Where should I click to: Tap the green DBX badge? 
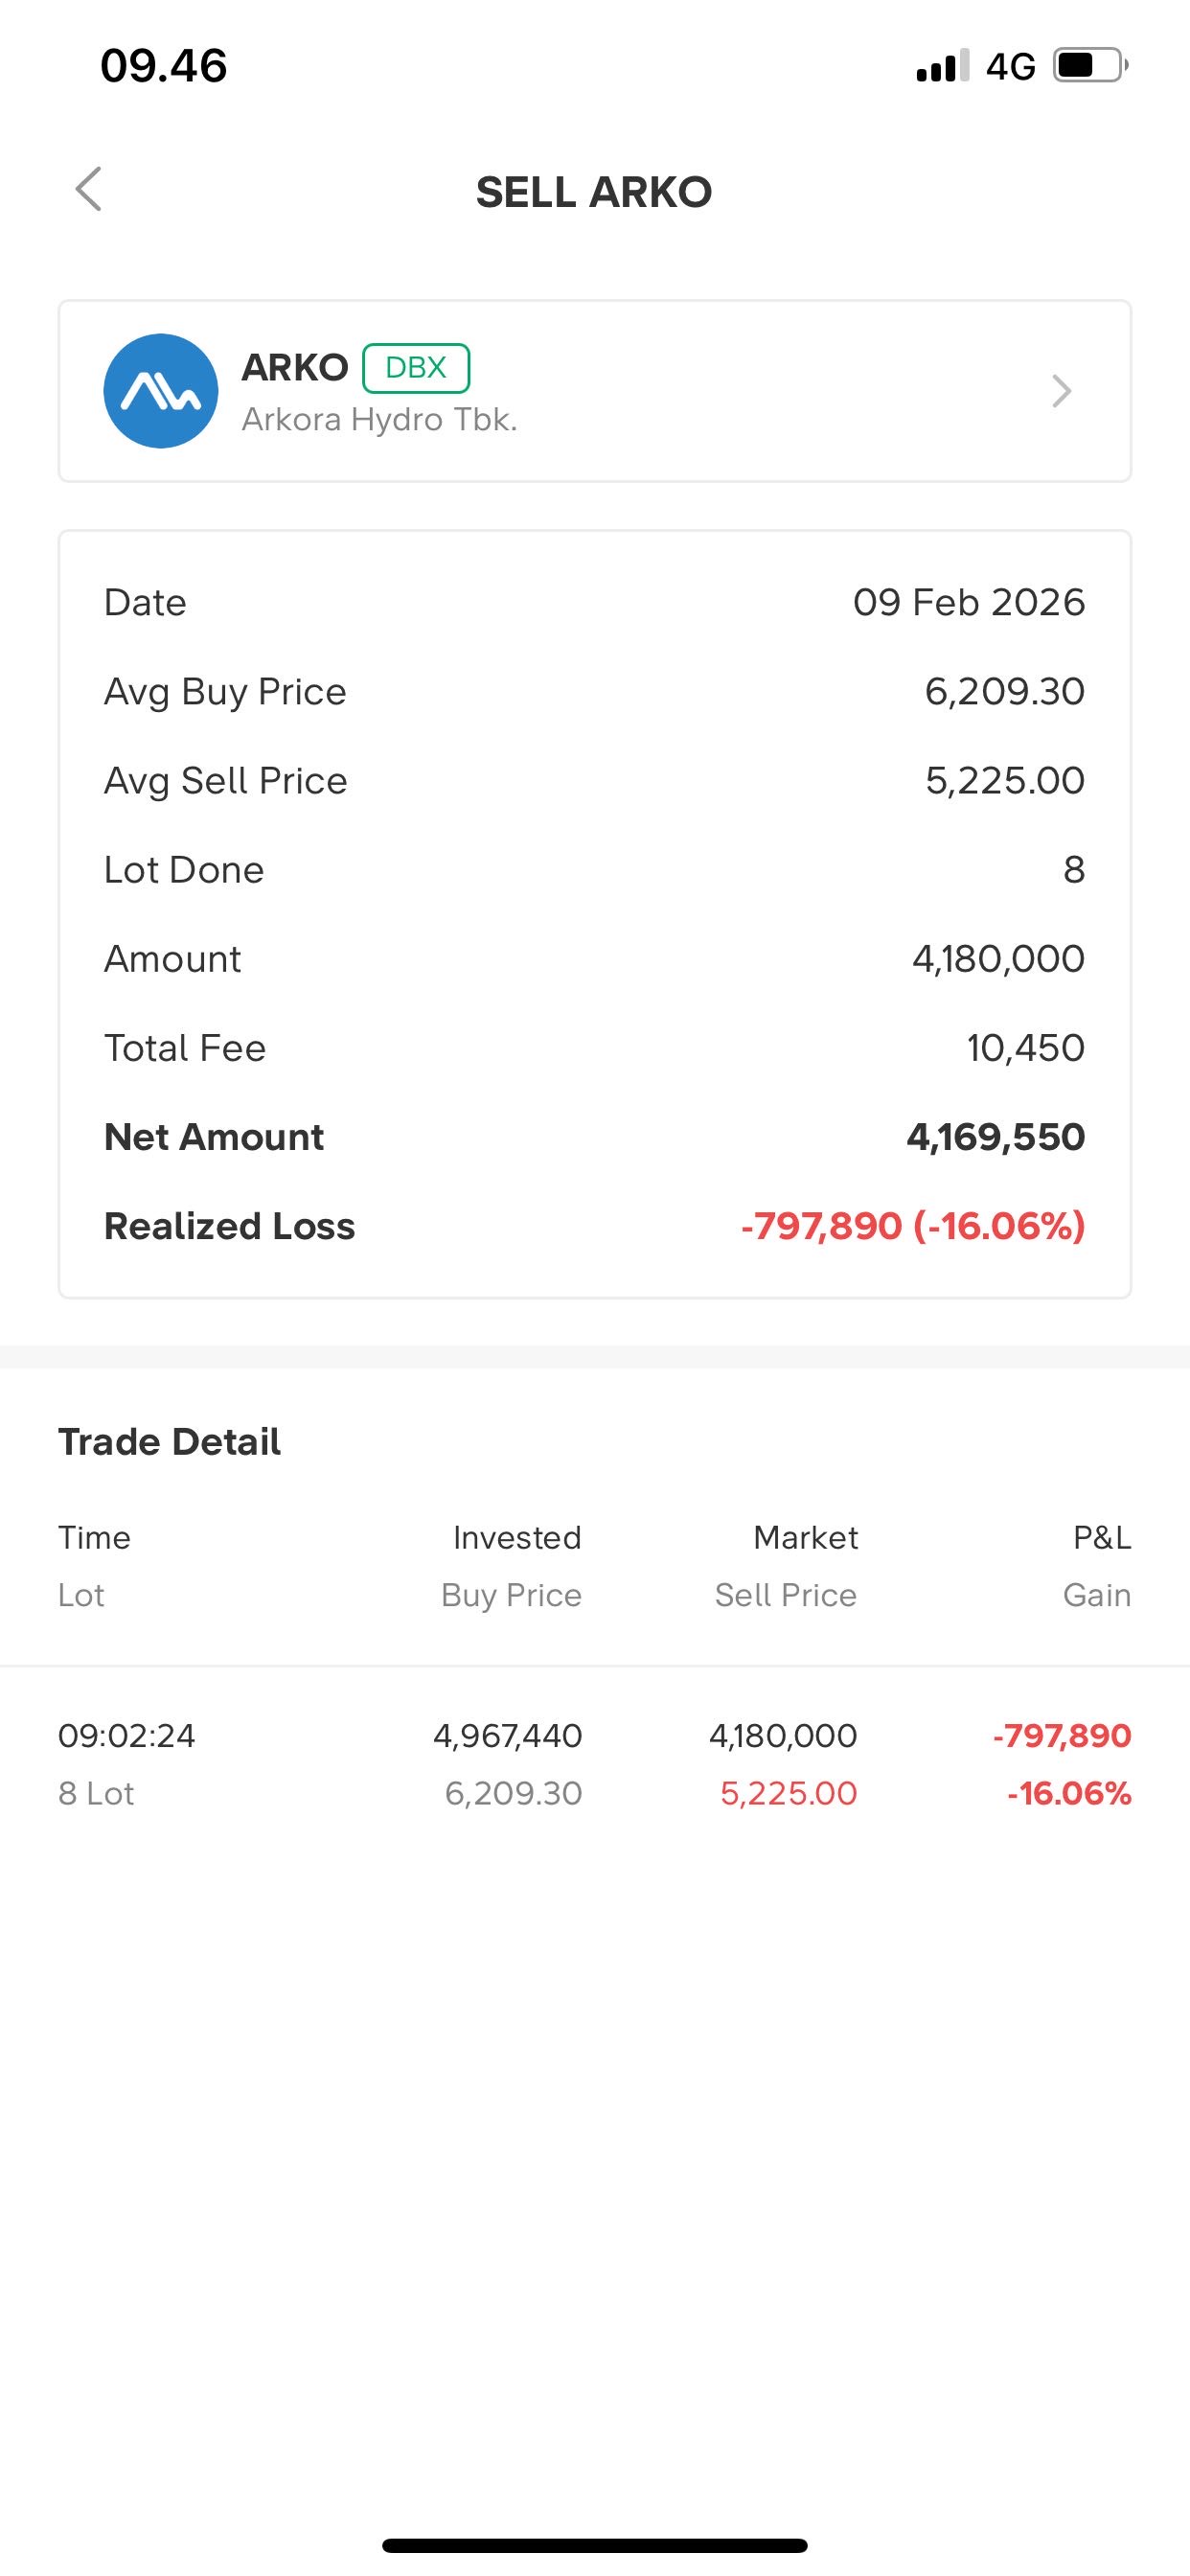tap(415, 368)
